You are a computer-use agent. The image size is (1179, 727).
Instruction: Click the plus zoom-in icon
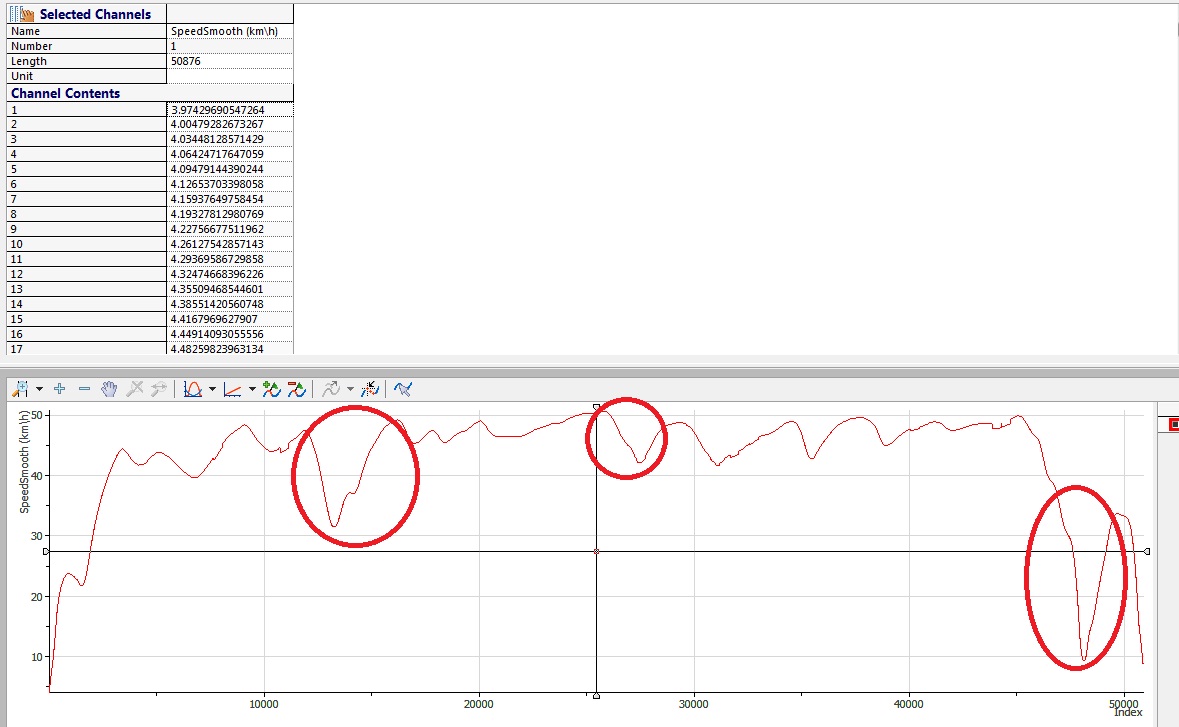[60, 389]
